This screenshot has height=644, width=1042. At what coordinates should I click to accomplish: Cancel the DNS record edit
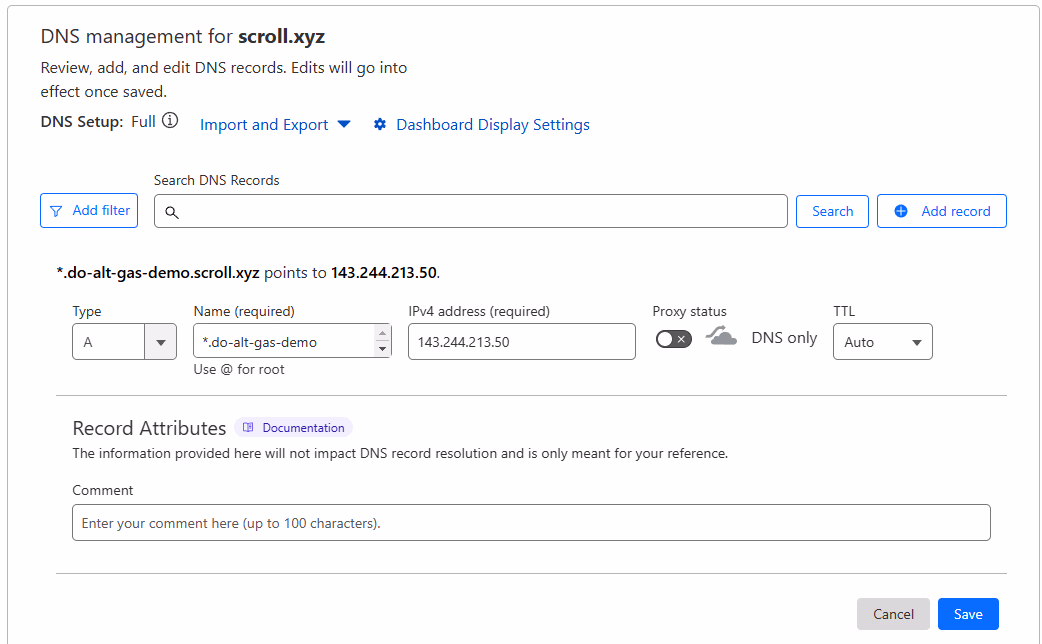(x=893, y=614)
